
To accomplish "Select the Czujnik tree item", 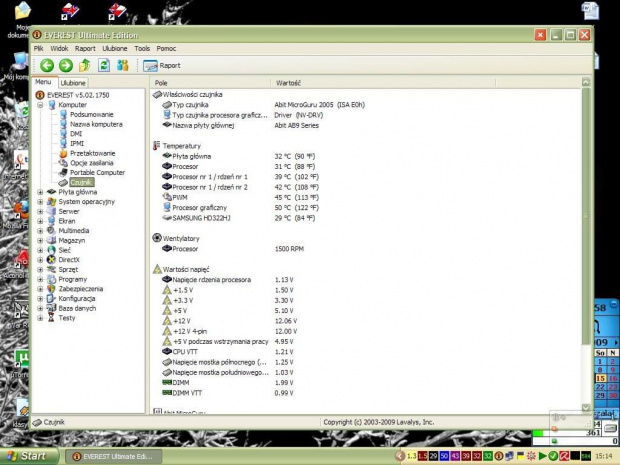I will click(x=81, y=182).
